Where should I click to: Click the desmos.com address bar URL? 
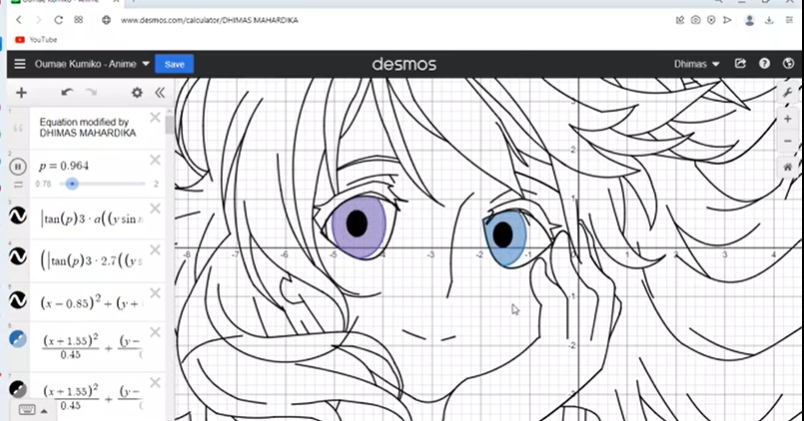coord(209,20)
